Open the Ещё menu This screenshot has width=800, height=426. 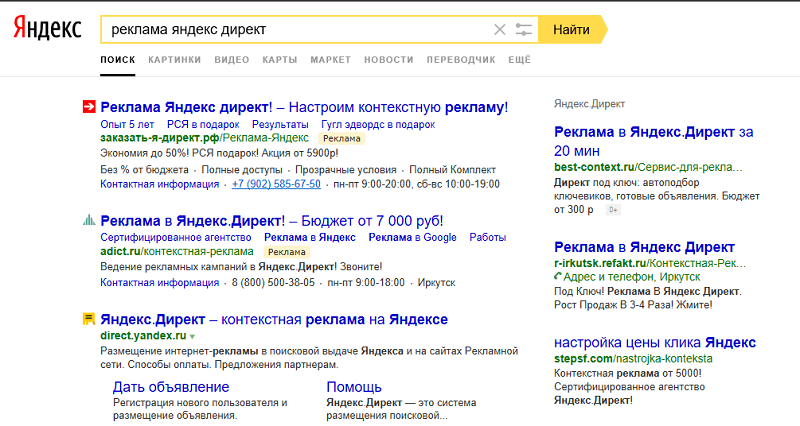(x=519, y=60)
